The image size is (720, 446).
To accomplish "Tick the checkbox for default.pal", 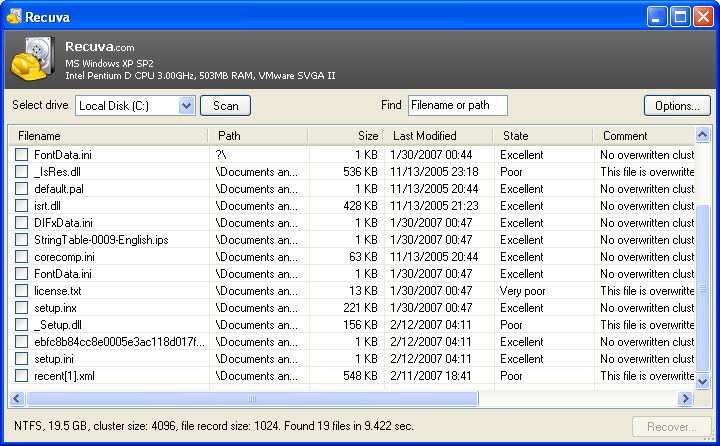I will pyautogui.click(x=21, y=189).
